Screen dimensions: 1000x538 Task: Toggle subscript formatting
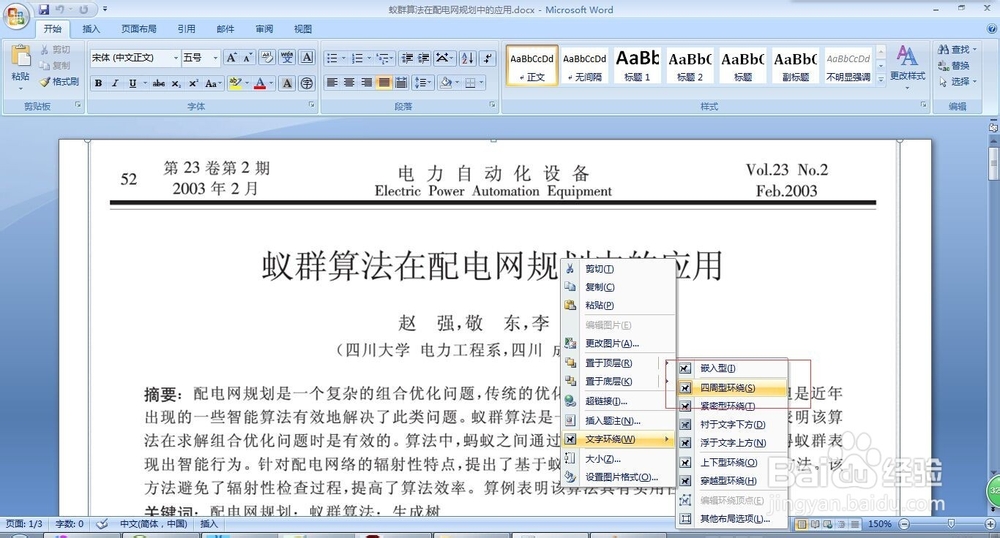coord(176,83)
